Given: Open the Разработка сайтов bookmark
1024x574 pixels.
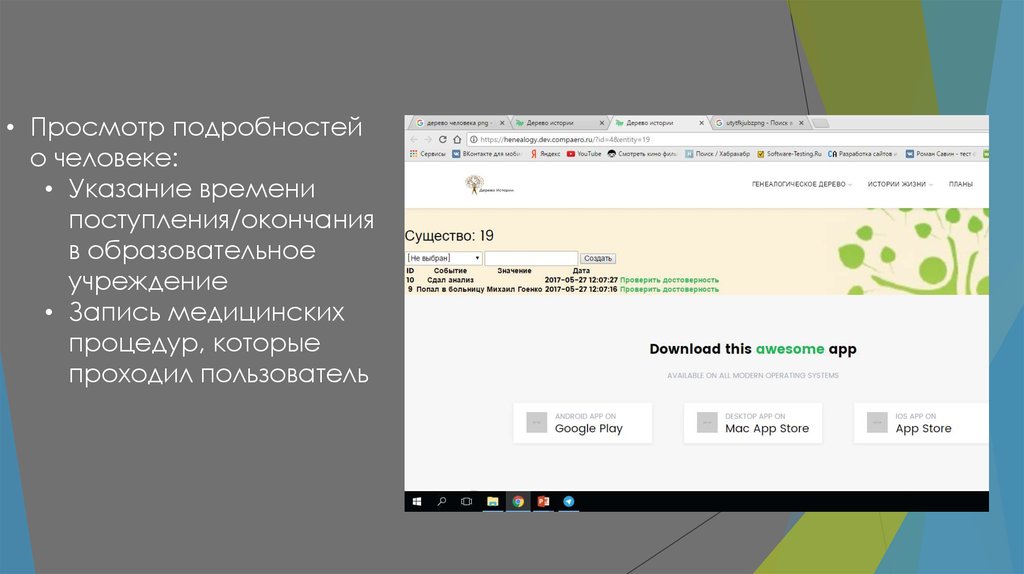Looking at the screenshot, I should coord(863,154).
